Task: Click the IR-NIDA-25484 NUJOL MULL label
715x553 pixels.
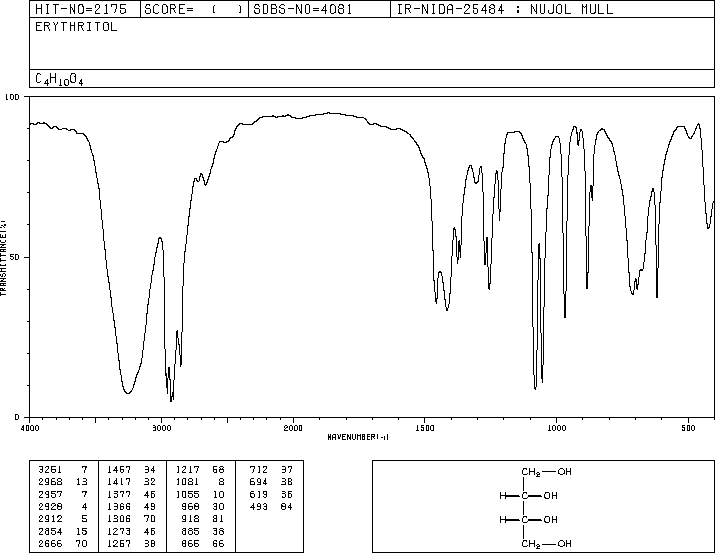Action: (505, 9)
